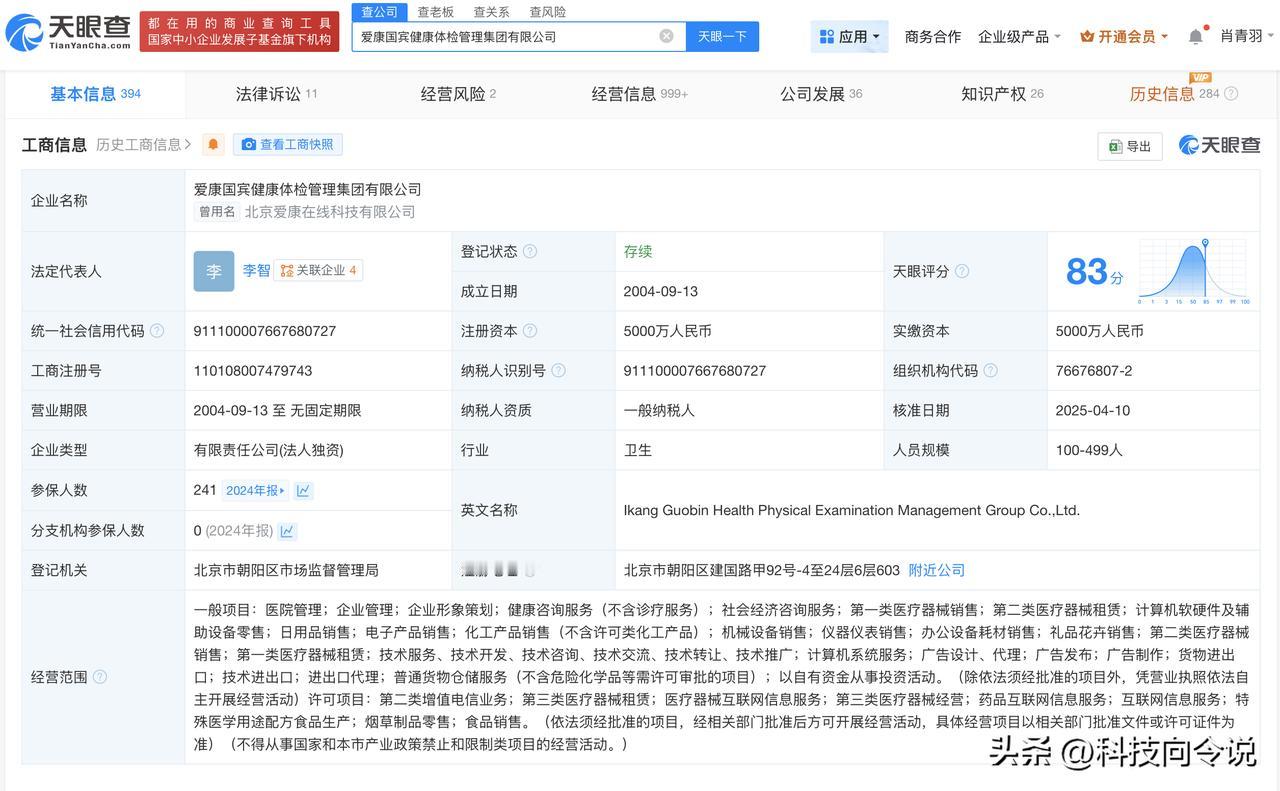This screenshot has height=791, width=1280.
Task: Open the 肖青羽 user account menu
Action: point(1247,37)
